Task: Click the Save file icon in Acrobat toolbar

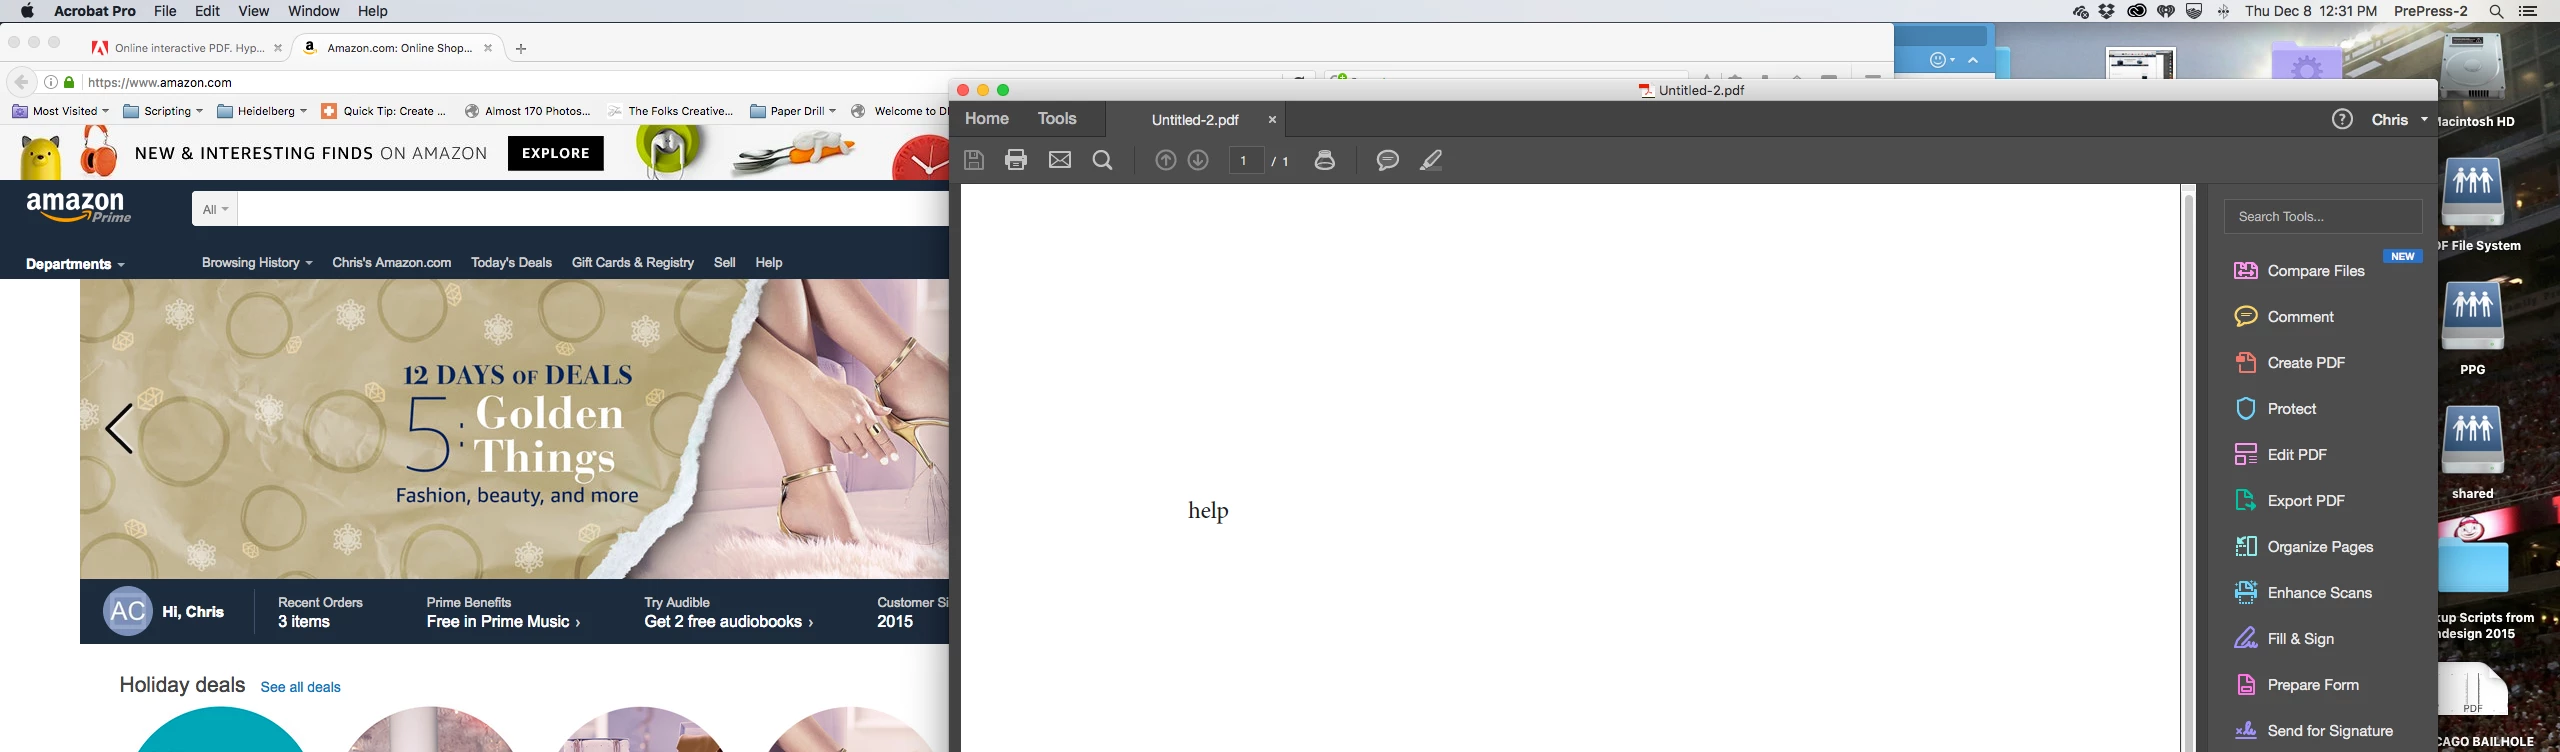Action: [974, 160]
